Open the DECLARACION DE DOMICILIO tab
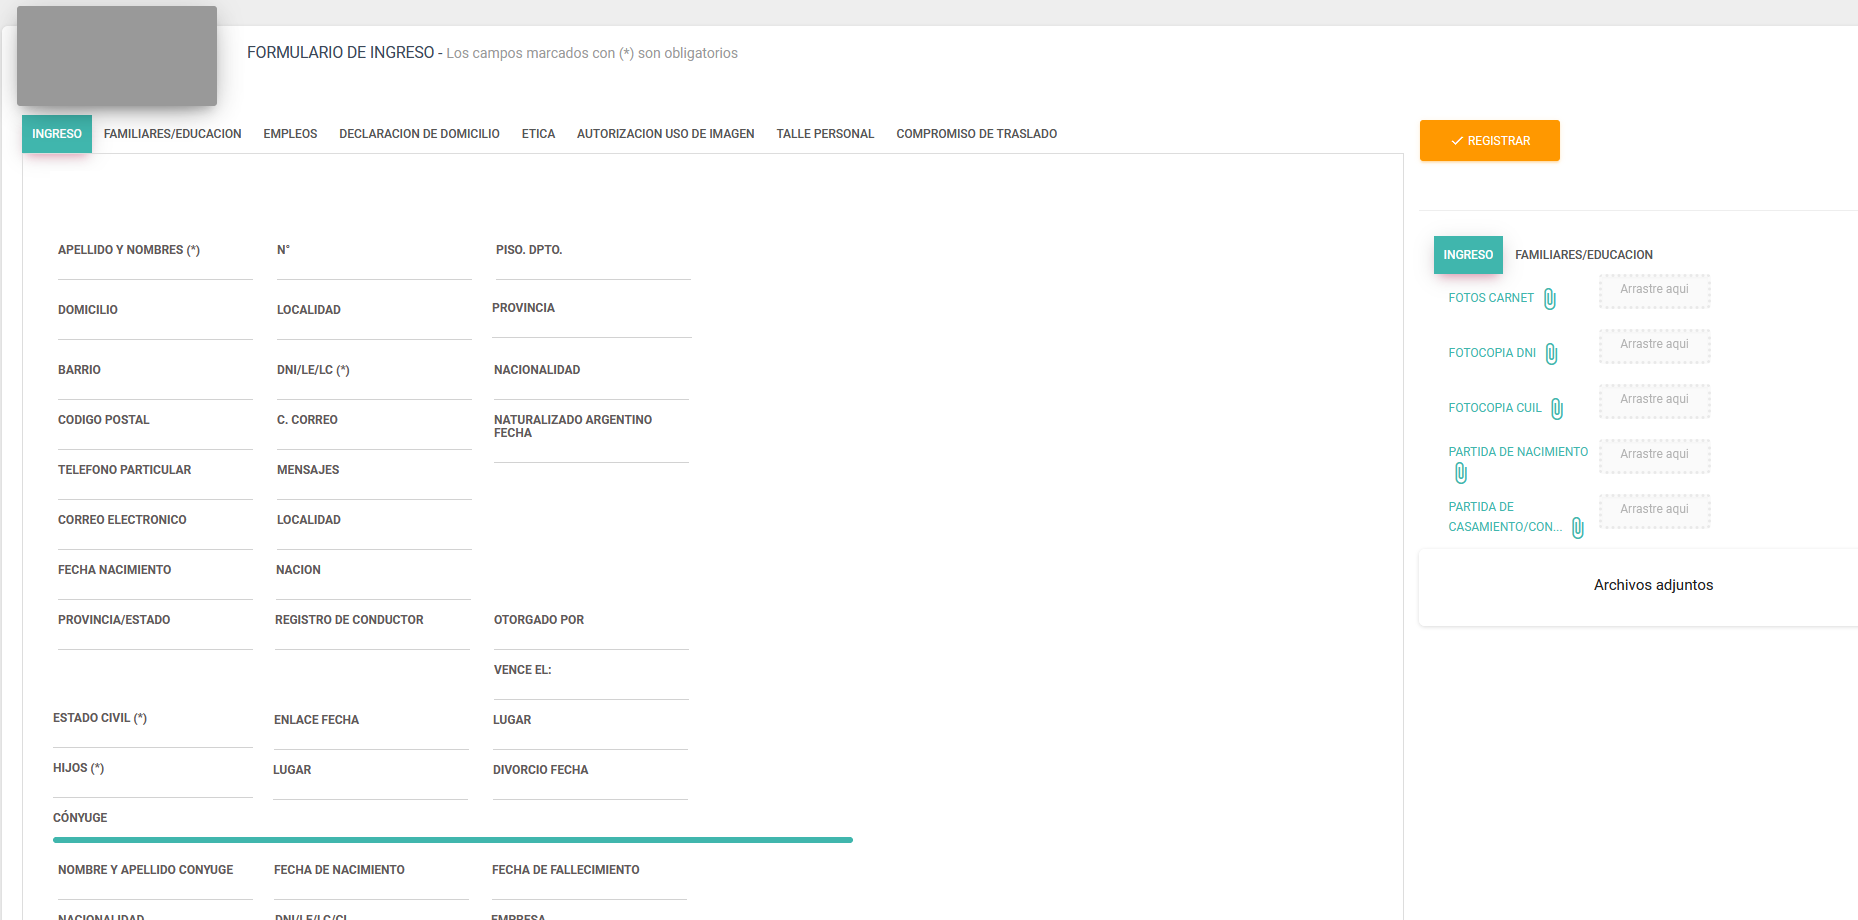The width and height of the screenshot is (1858, 920). point(419,134)
